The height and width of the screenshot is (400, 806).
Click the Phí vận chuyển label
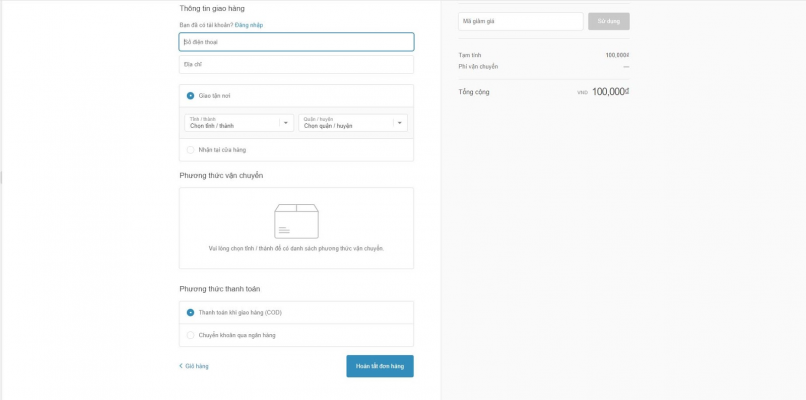click(478, 66)
